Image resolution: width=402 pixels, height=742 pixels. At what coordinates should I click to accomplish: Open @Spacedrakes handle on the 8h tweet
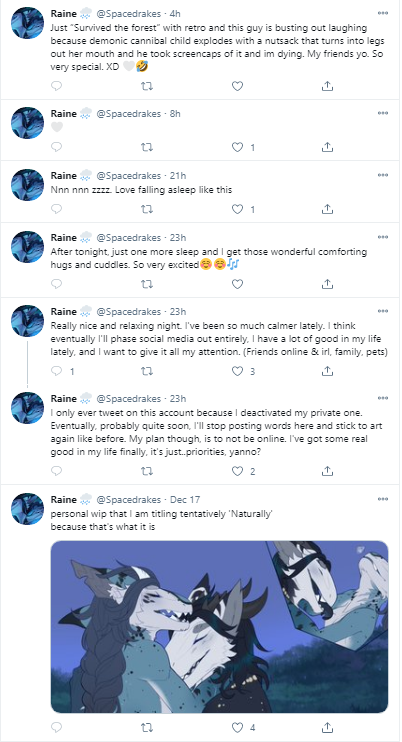pos(128,114)
